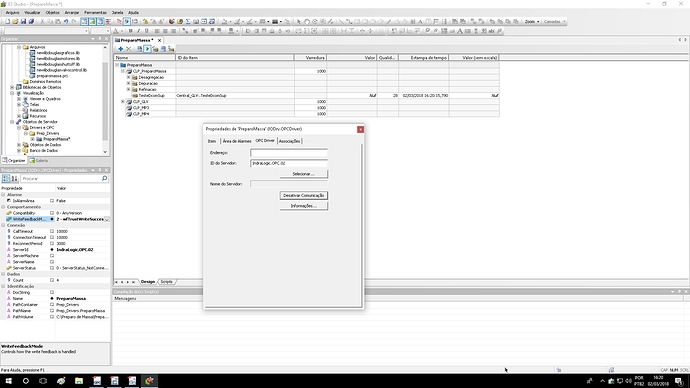Viewport: 690px width, 388px height.
Task: Select categorized view icon in Properties panel
Action: click(6, 178)
